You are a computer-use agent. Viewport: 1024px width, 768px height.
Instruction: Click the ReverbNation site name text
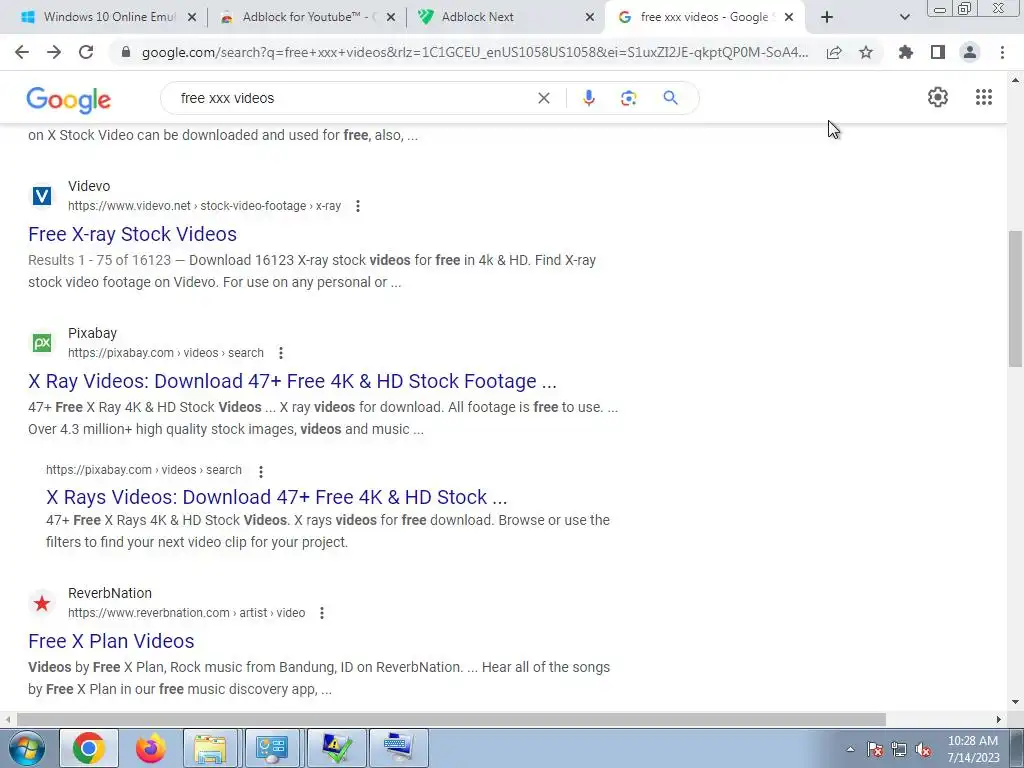point(110,593)
